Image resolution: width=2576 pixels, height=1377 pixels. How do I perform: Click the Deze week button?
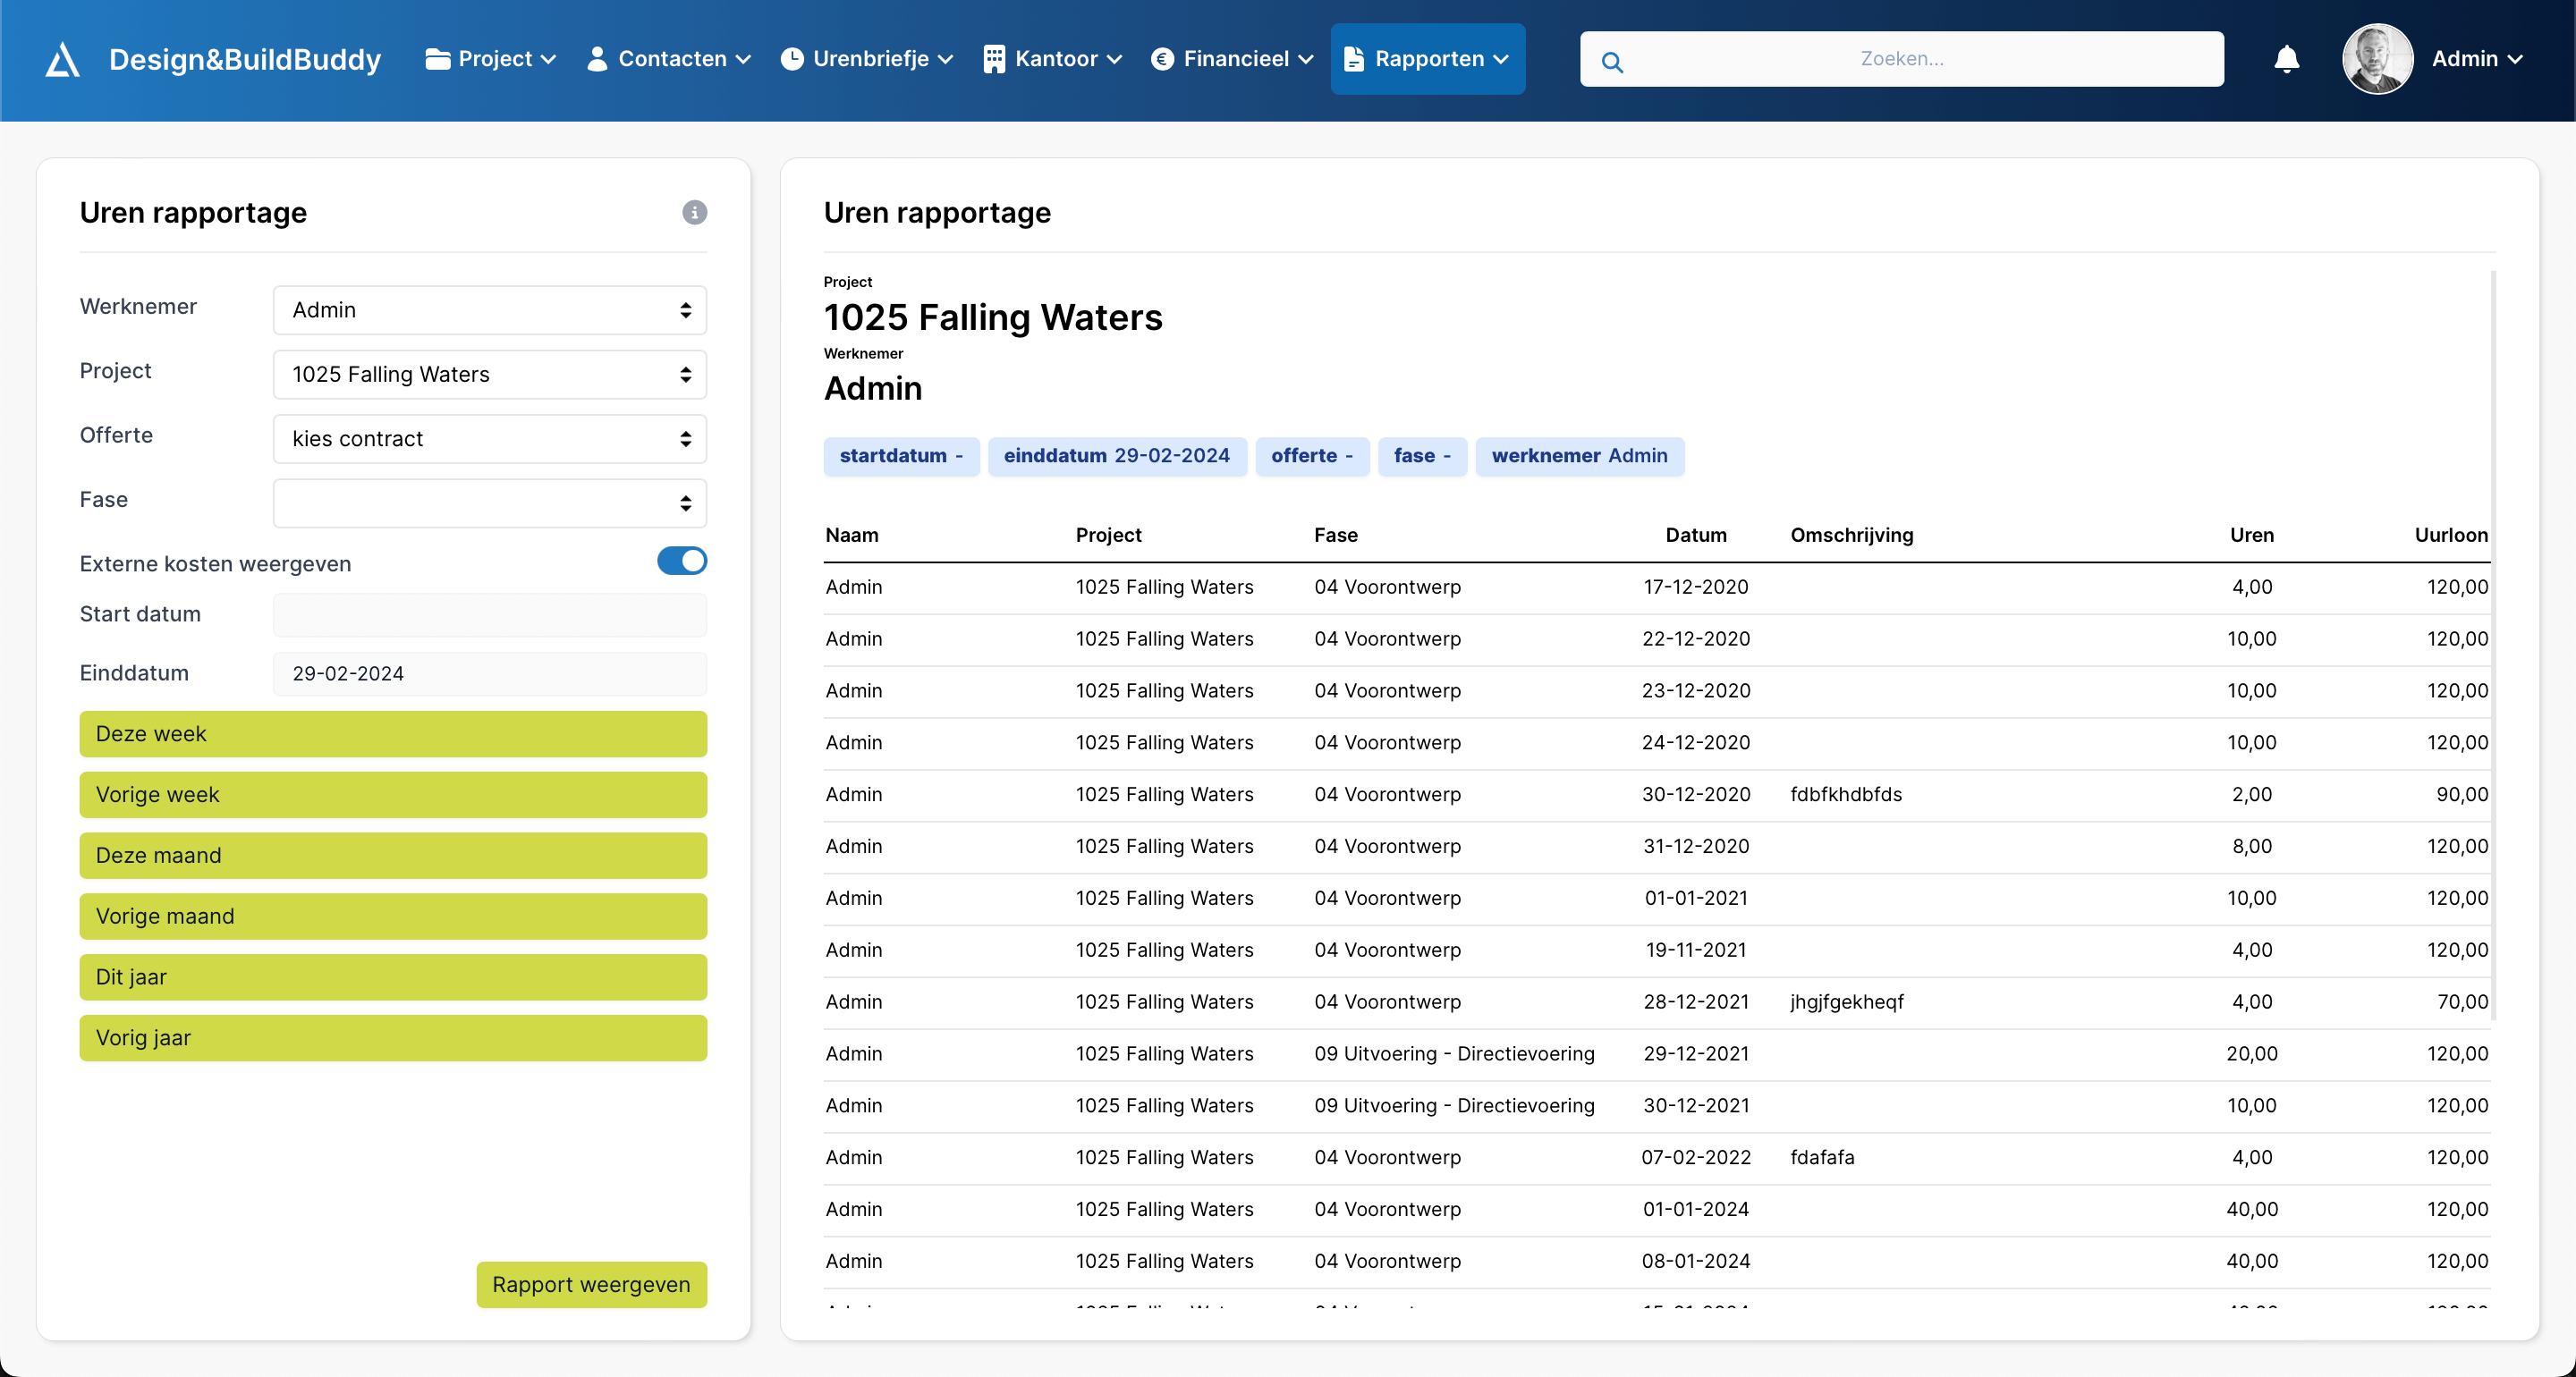(393, 734)
